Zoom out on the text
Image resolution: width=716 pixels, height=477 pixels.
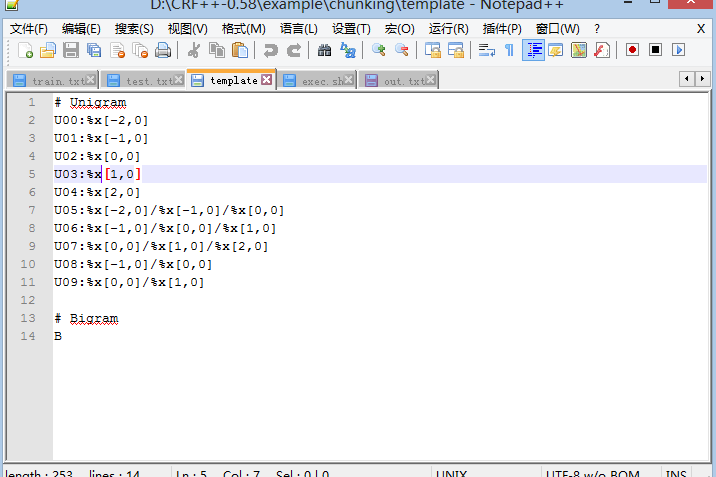(x=402, y=50)
